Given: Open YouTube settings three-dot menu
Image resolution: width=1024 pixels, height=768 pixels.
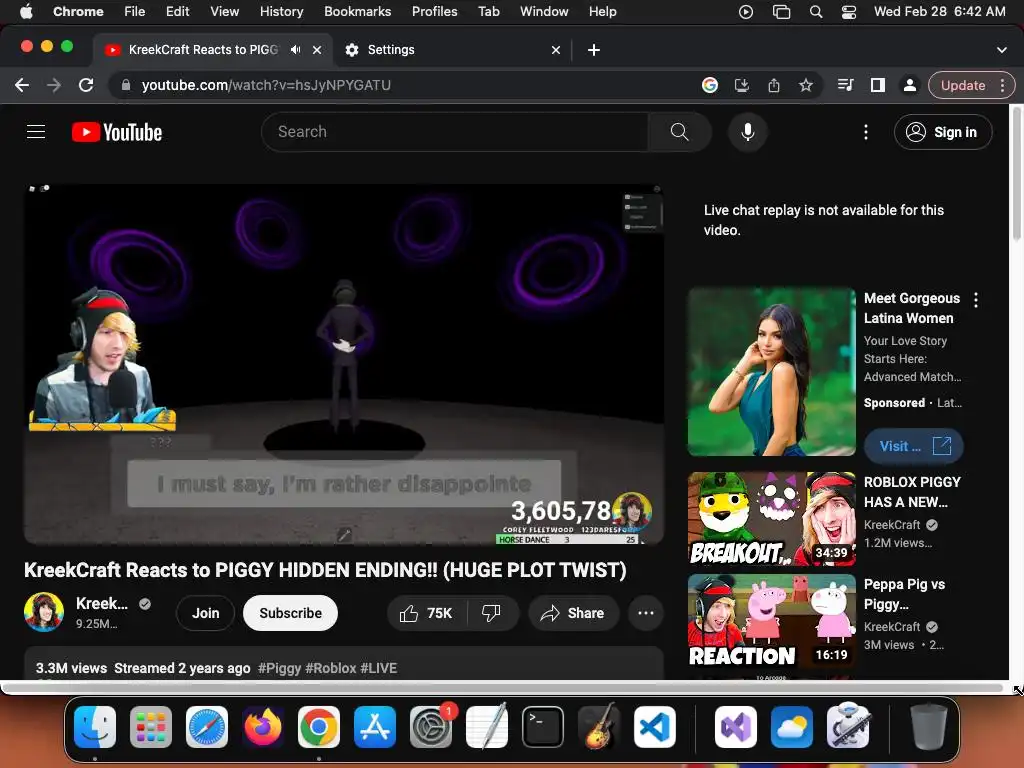Looking at the screenshot, I should tap(865, 132).
